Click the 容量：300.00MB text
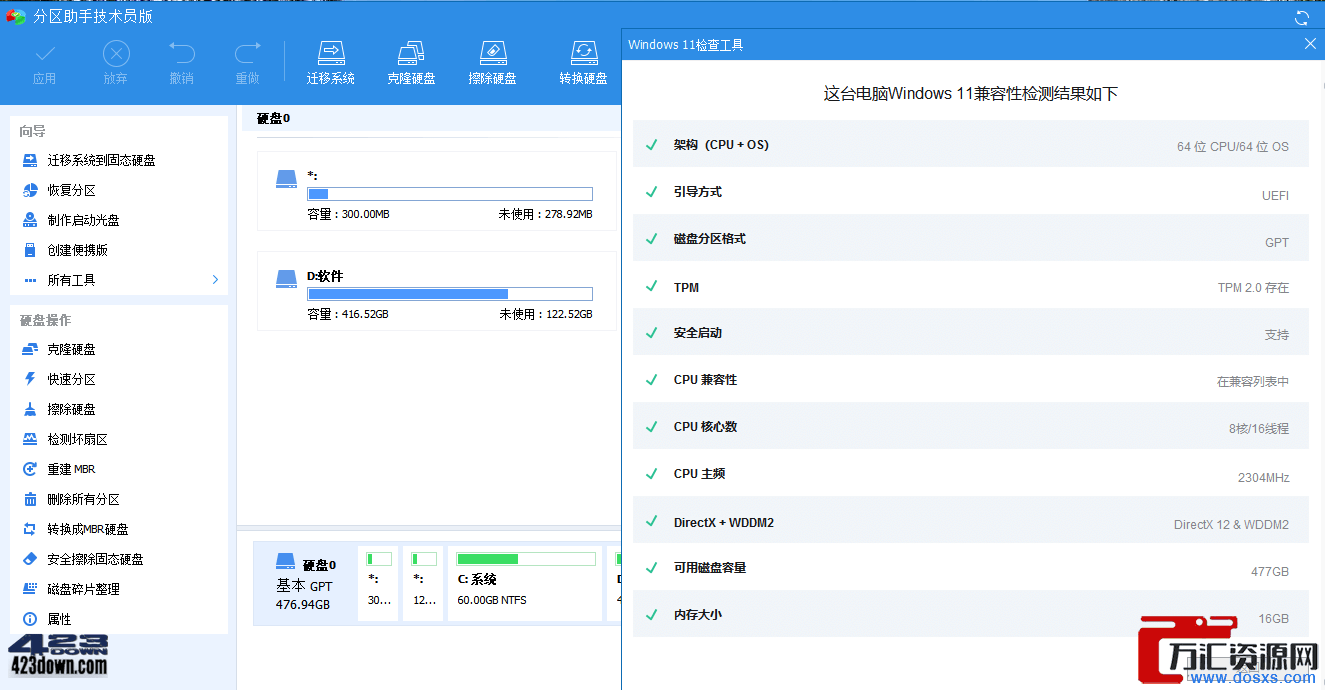 pyautogui.click(x=348, y=214)
